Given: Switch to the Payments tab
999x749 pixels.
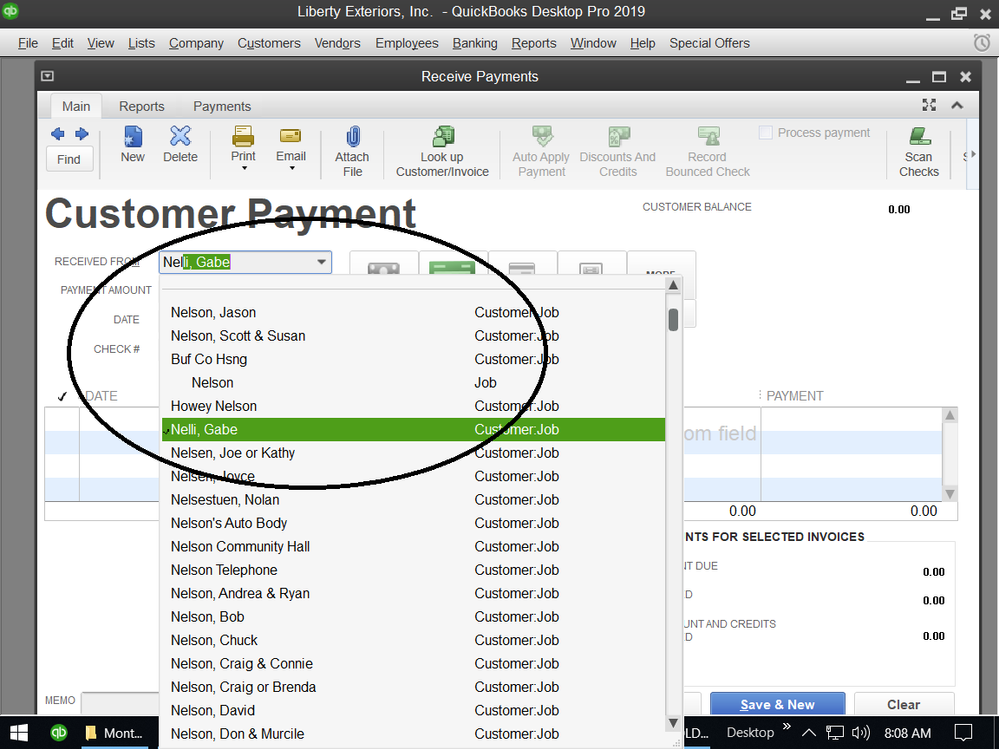Looking at the screenshot, I should 222,106.
